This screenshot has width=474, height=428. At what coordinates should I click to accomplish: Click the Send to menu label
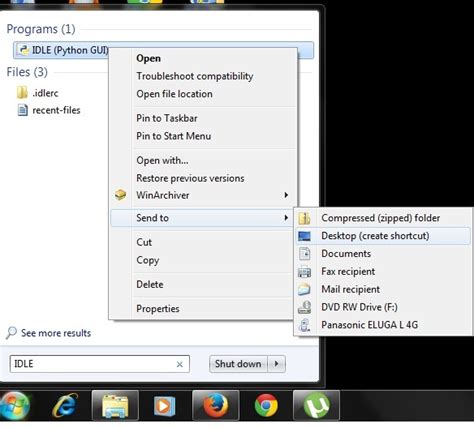[x=152, y=218]
